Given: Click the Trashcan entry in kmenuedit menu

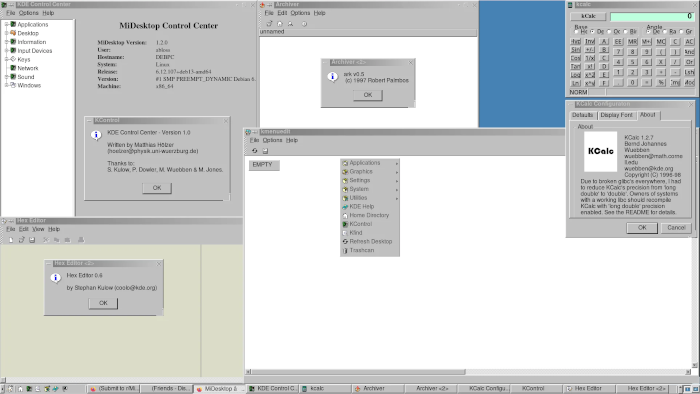Looking at the screenshot, I should pos(370,250).
